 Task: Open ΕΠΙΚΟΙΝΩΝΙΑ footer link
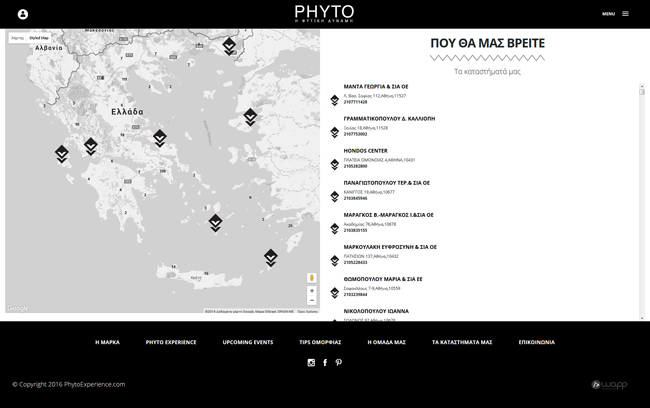(536, 342)
